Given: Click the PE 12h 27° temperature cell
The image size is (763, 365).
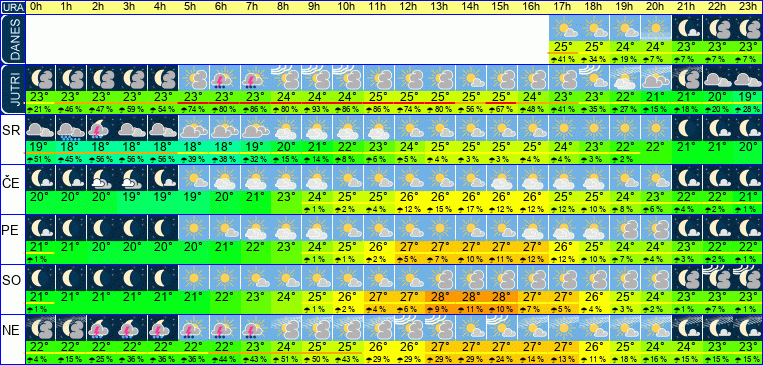Looking at the screenshot, I should [x=409, y=247].
